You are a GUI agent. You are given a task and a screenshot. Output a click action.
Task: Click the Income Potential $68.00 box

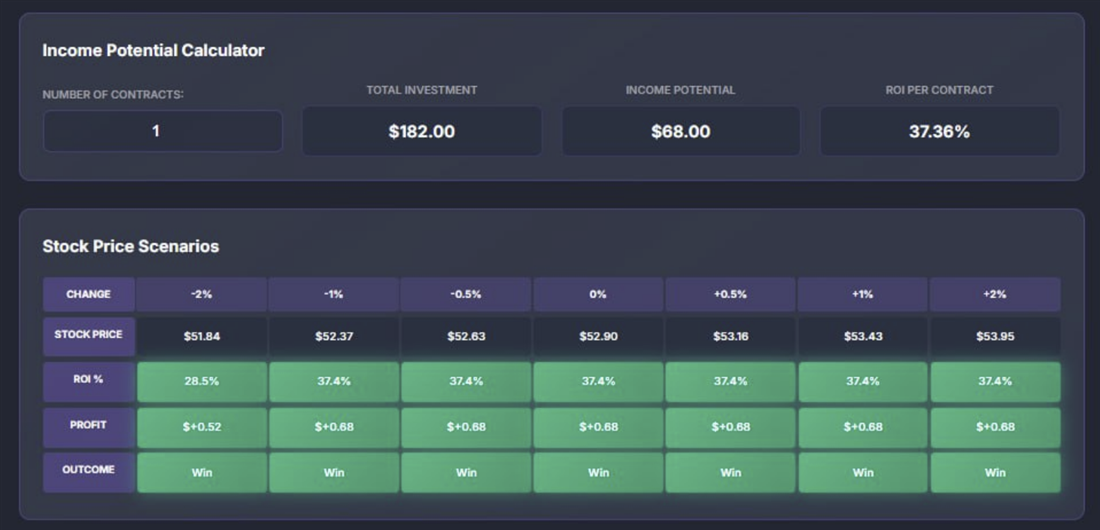point(680,131)
